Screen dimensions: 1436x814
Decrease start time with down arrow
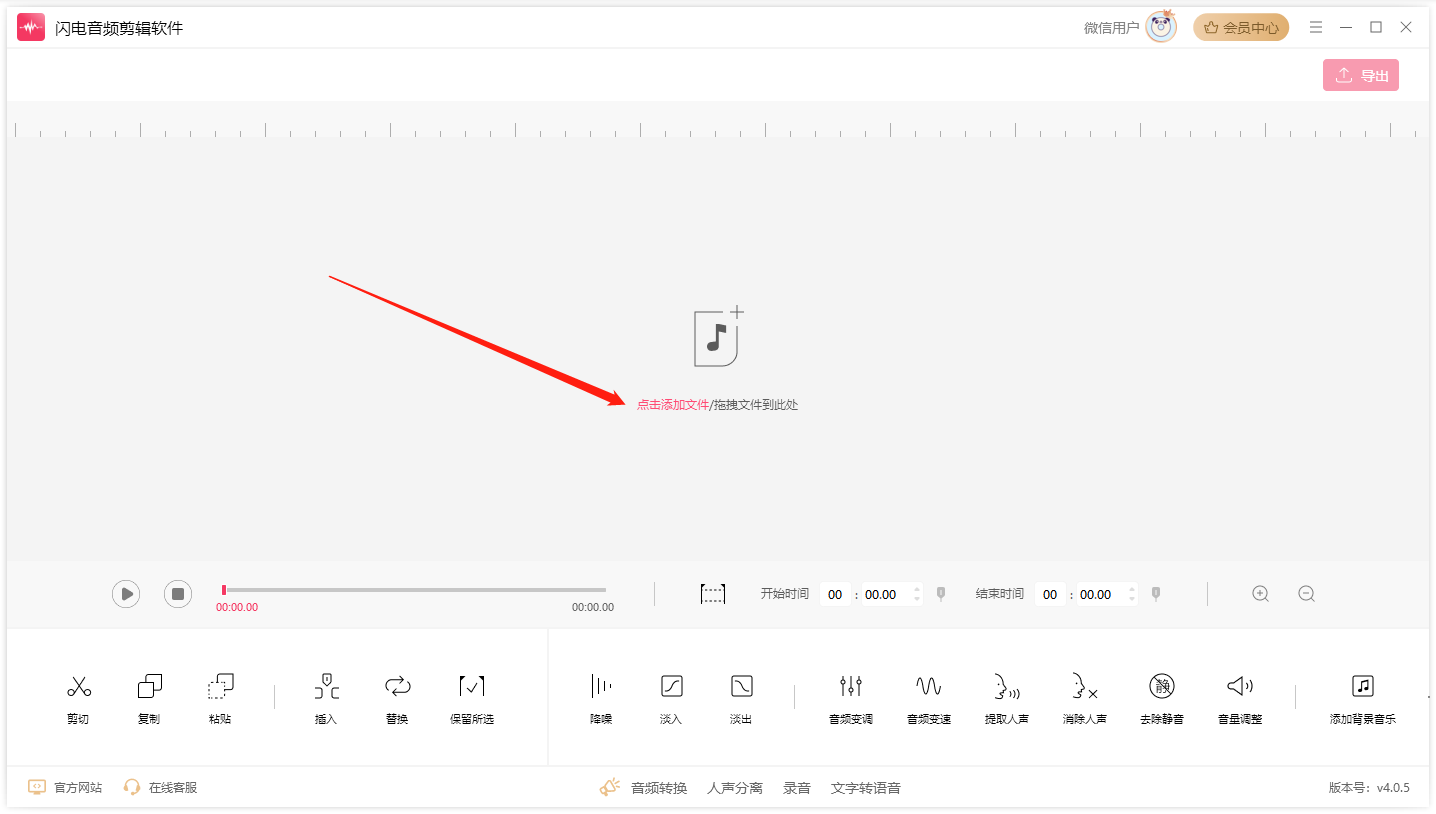917,599
